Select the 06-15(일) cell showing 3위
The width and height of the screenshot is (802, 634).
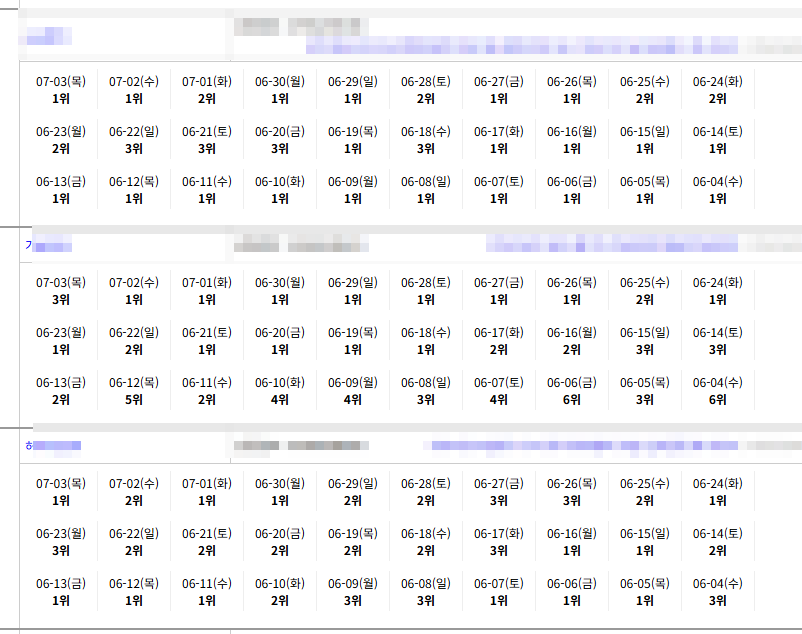tap(645, 341)
